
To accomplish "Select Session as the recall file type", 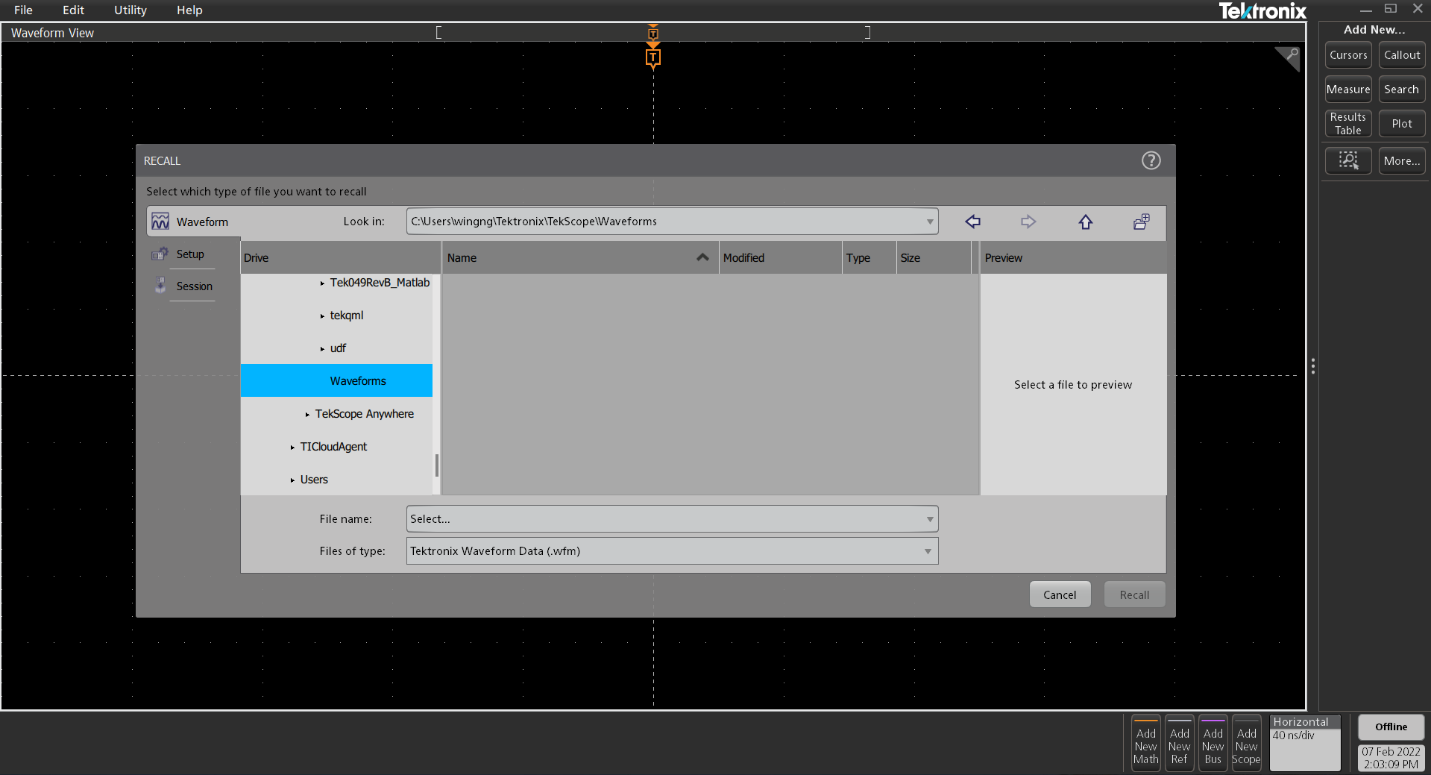I will pos(193,286).
